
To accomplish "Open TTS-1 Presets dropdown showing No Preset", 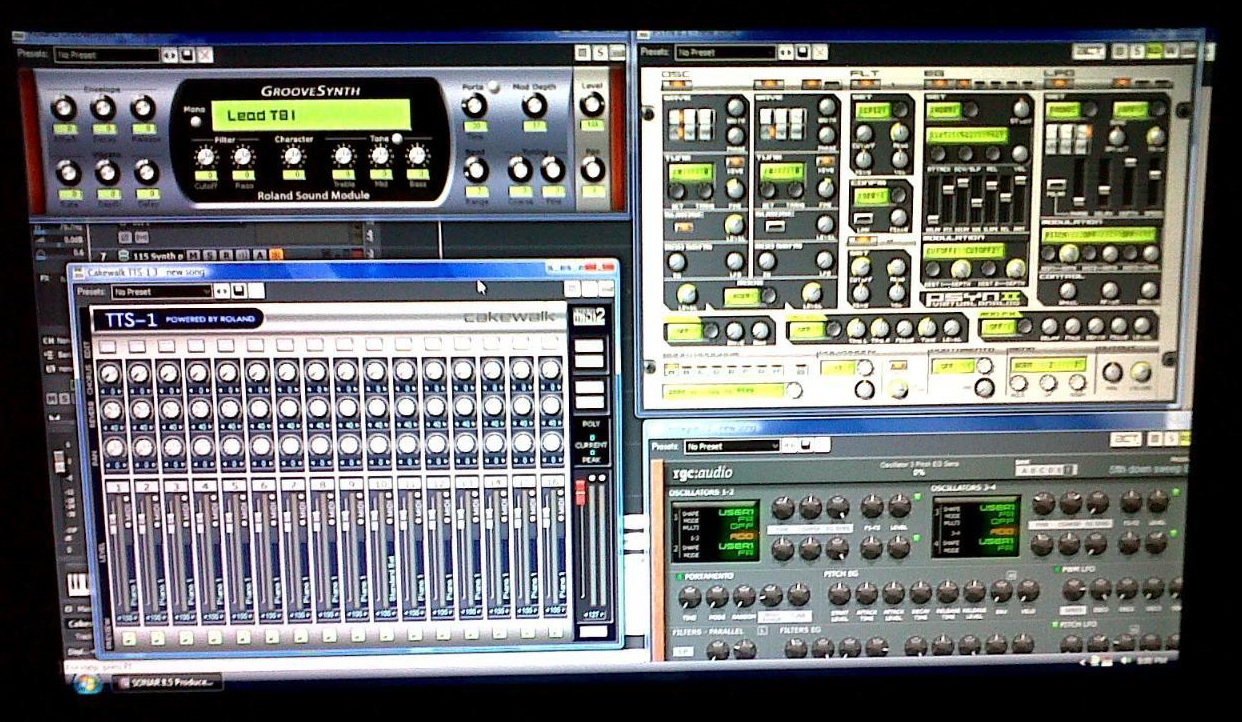I will [x=161, y=291].
